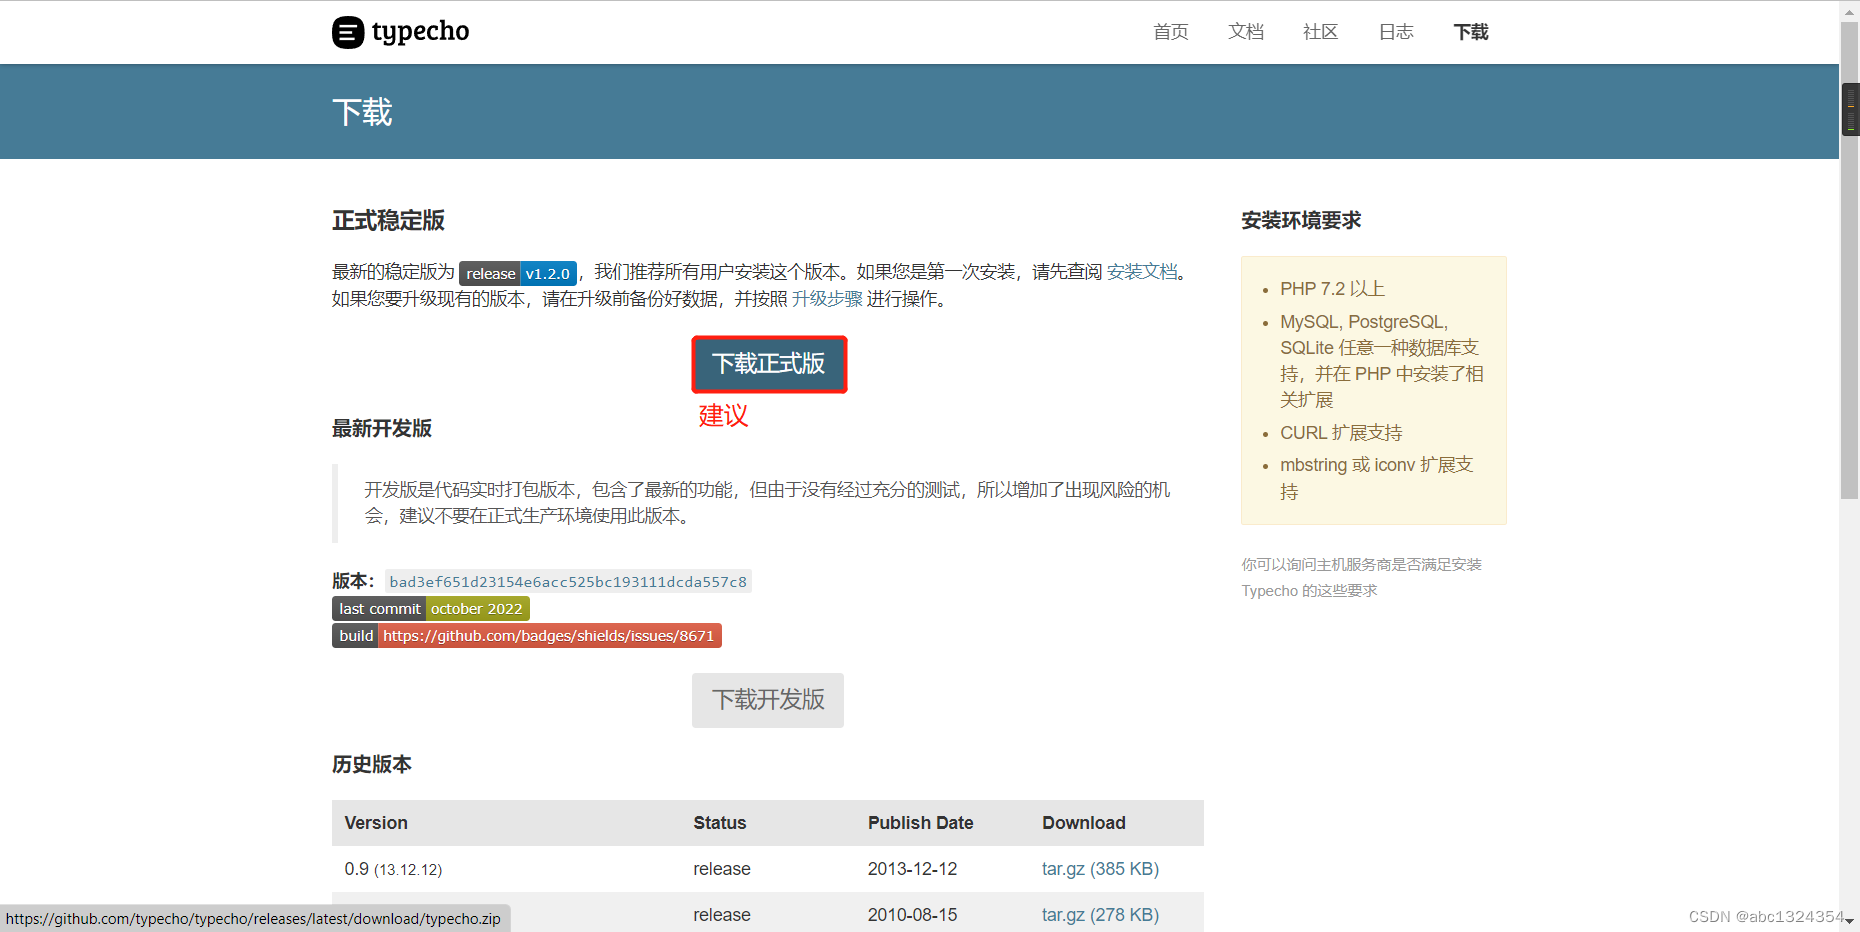Open the 日志 blog page

[1395, 31]
